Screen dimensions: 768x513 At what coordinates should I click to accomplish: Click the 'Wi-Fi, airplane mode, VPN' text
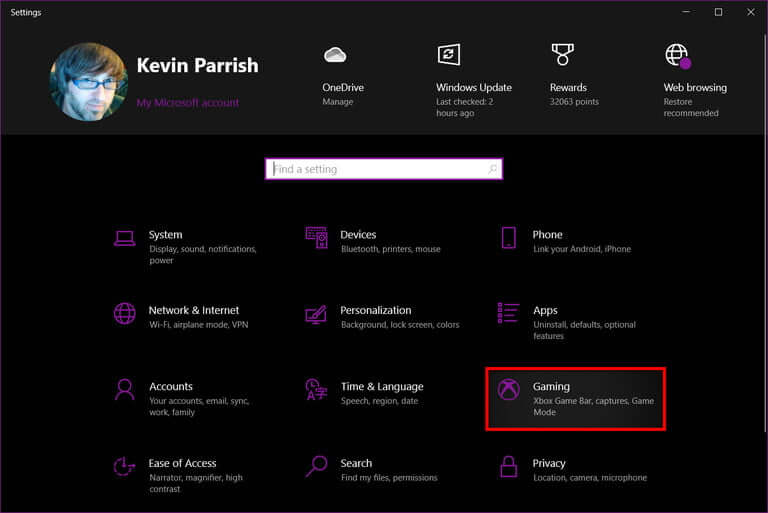pos(199,324)
